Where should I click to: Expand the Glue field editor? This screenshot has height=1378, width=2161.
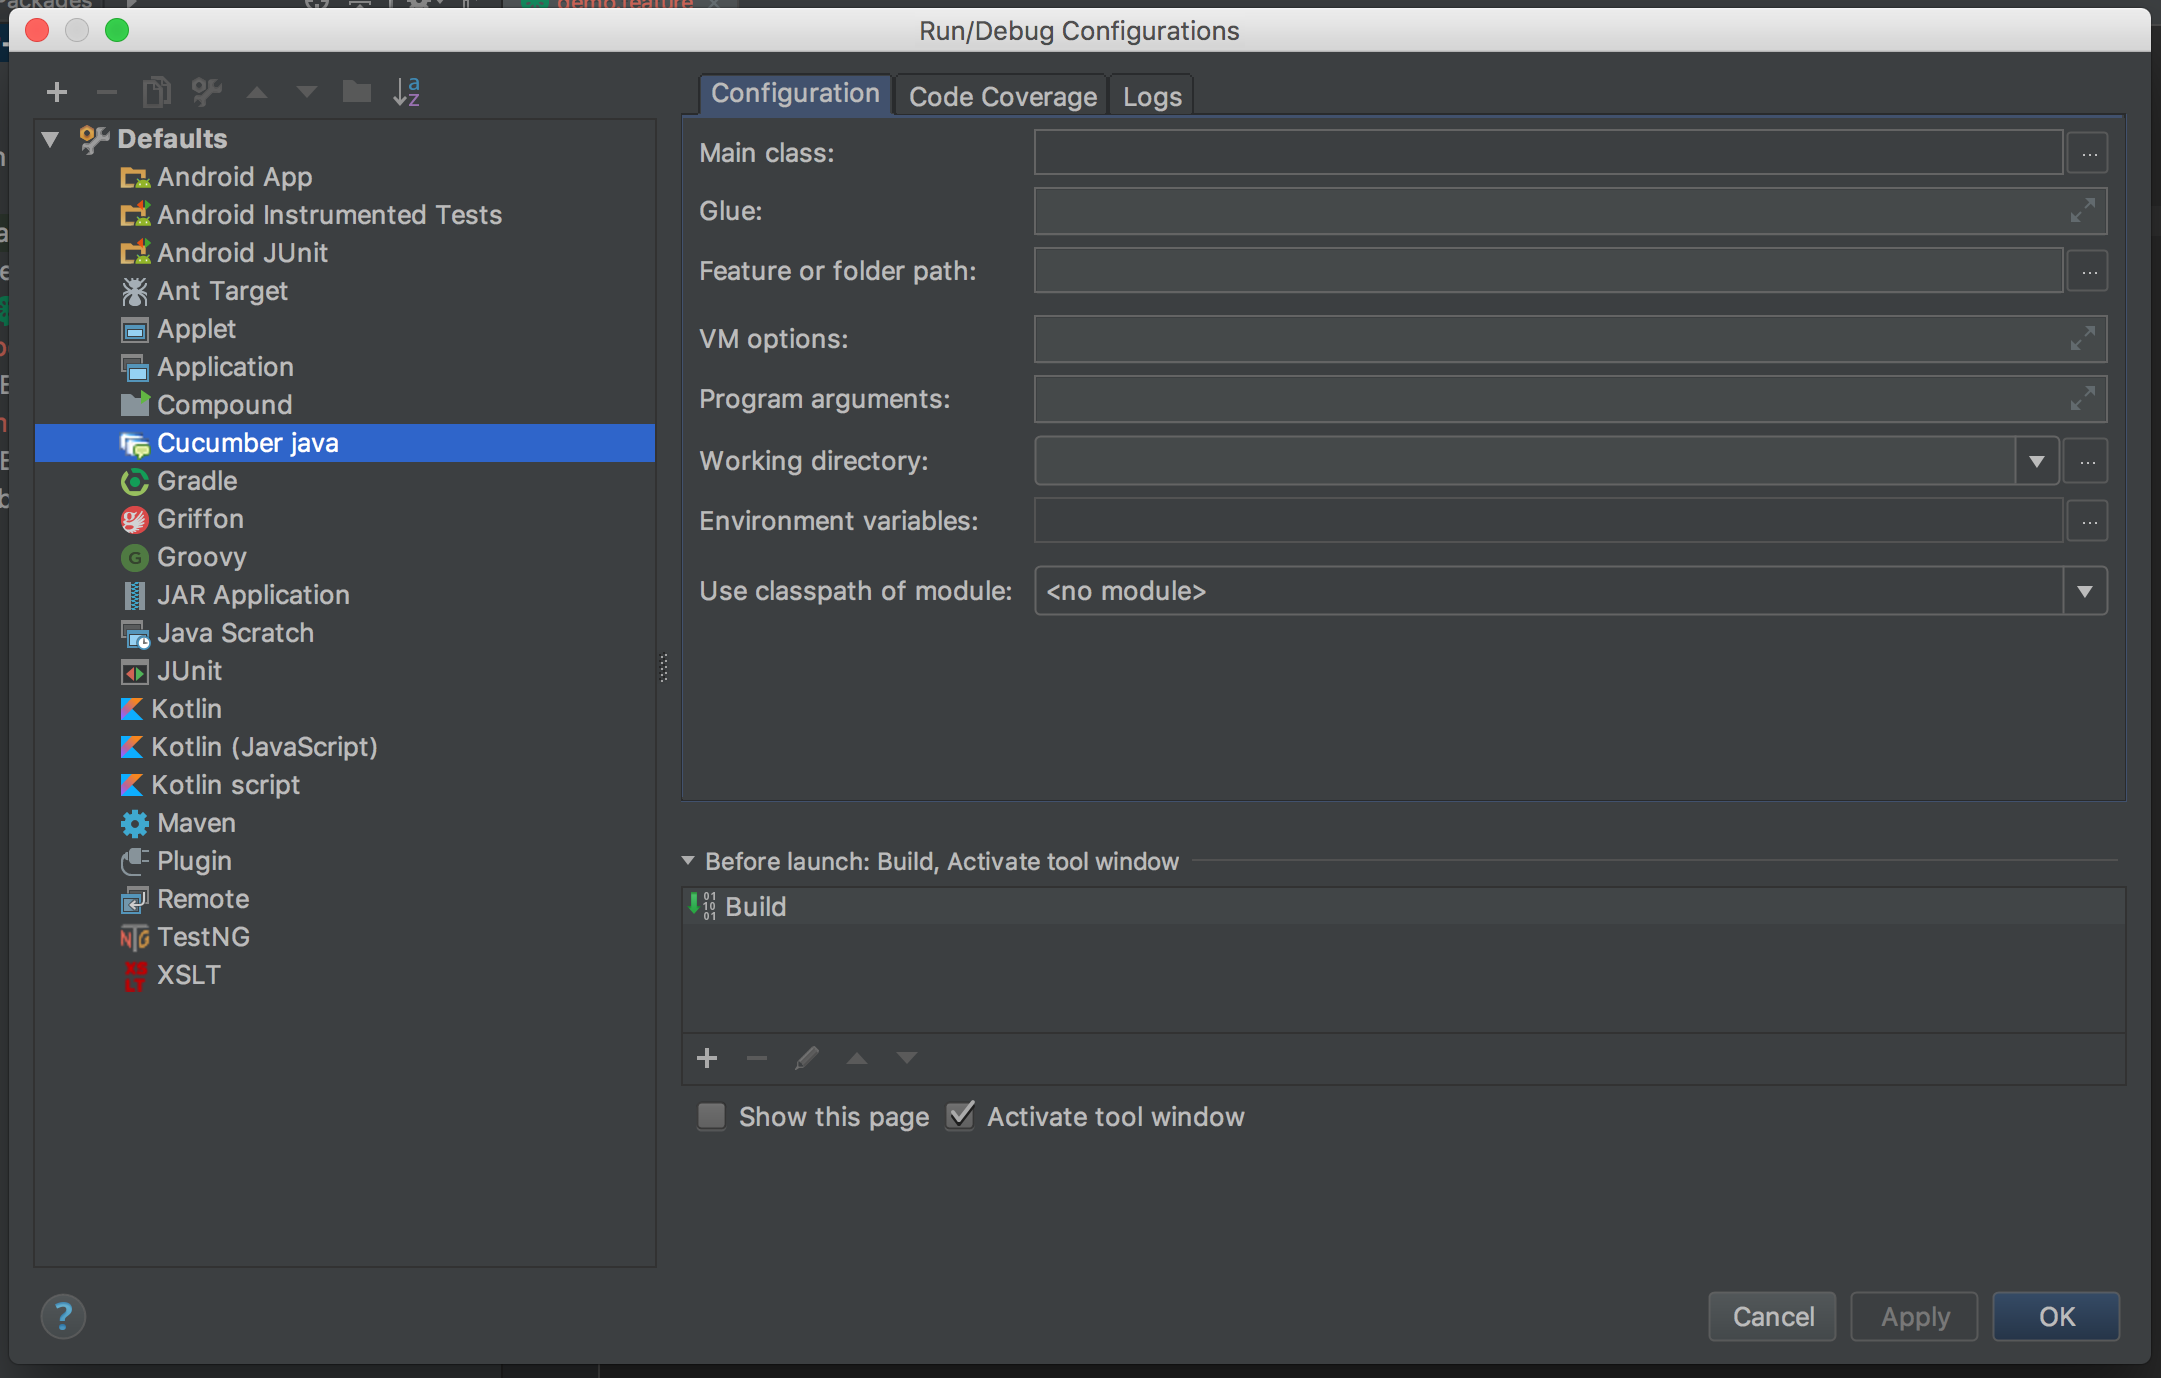[2082, 211]
